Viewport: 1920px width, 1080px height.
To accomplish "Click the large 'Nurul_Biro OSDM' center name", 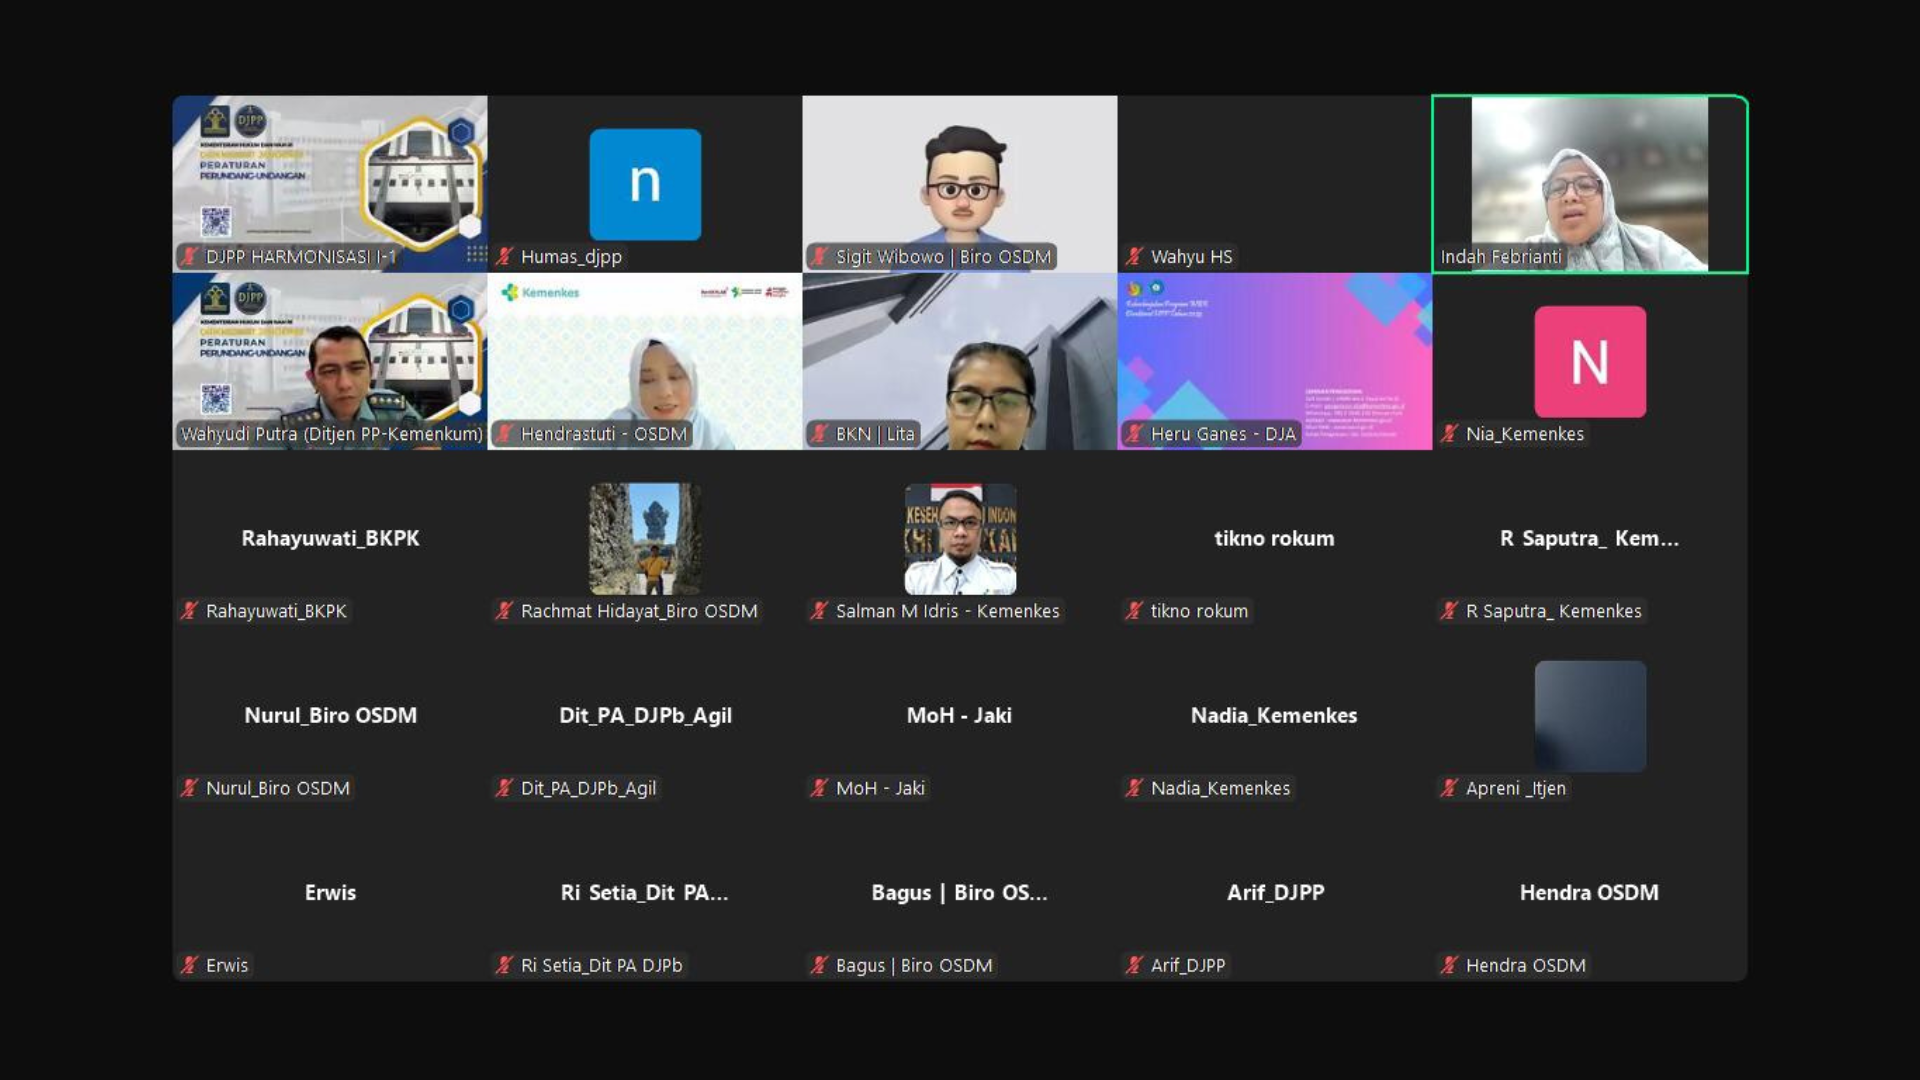I will [330, 715].
